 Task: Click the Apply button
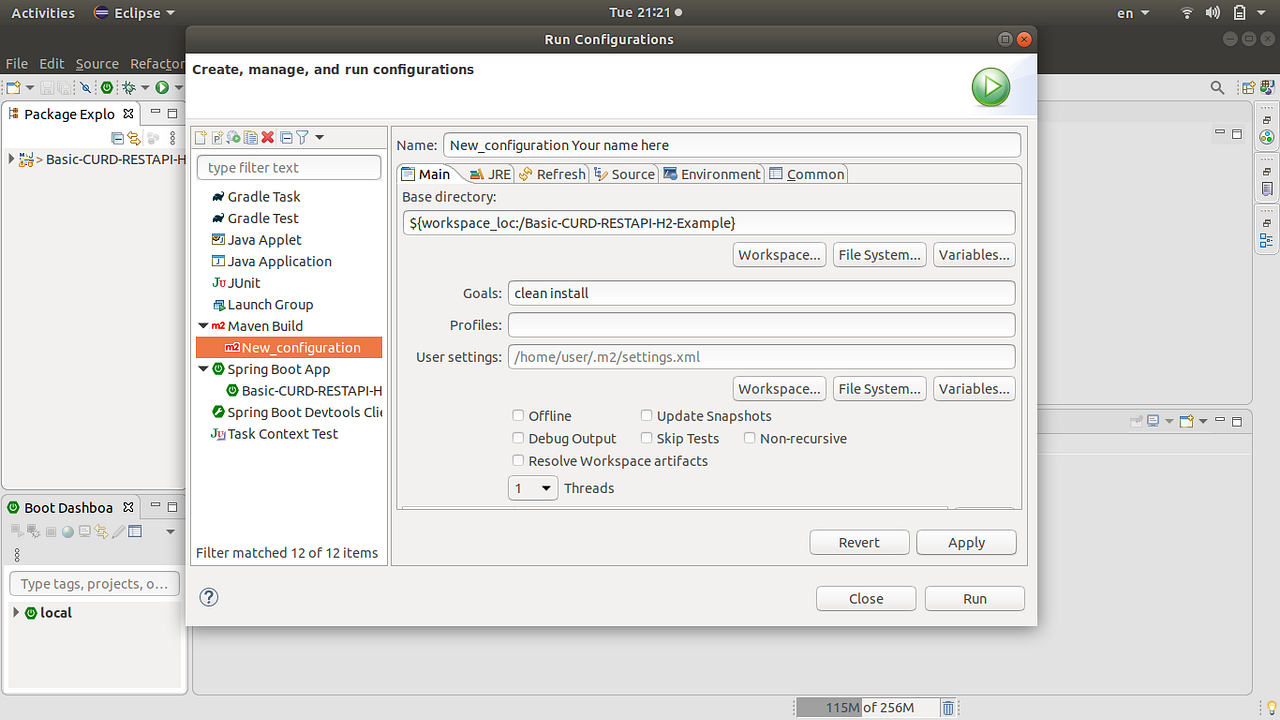pyautogui.click(x=967, y=542)
